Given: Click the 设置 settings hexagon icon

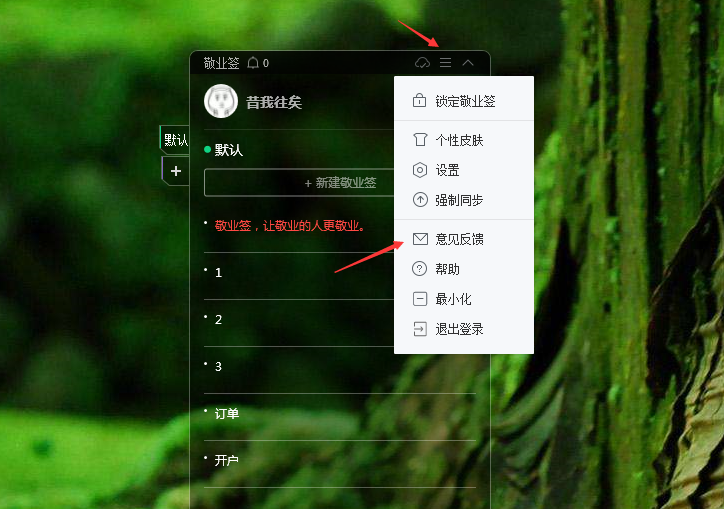Looking at the screenshot, I should point(420,170).
